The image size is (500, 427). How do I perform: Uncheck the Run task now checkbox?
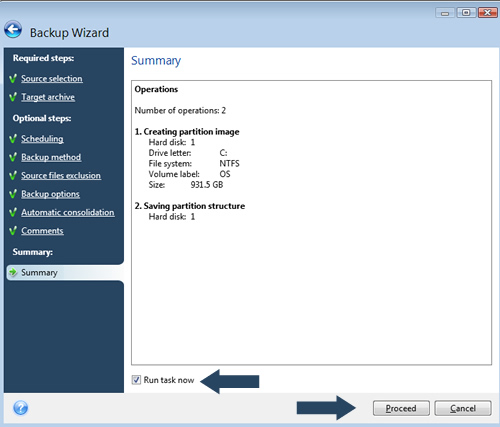click(x=136, y=380)
